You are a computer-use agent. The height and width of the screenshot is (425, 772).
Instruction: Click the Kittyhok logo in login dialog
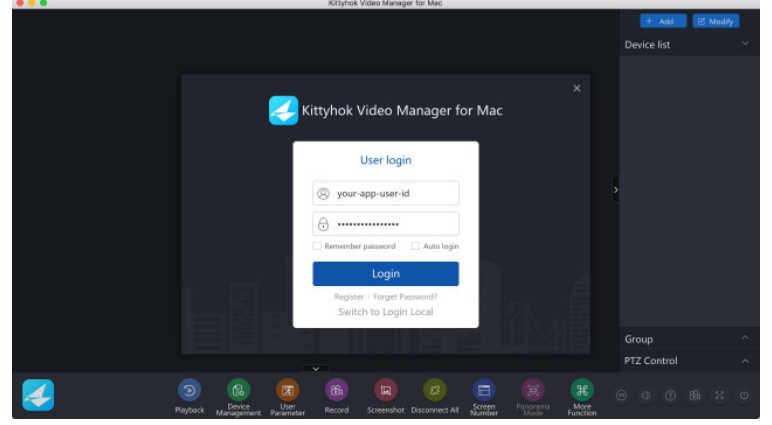283,110
